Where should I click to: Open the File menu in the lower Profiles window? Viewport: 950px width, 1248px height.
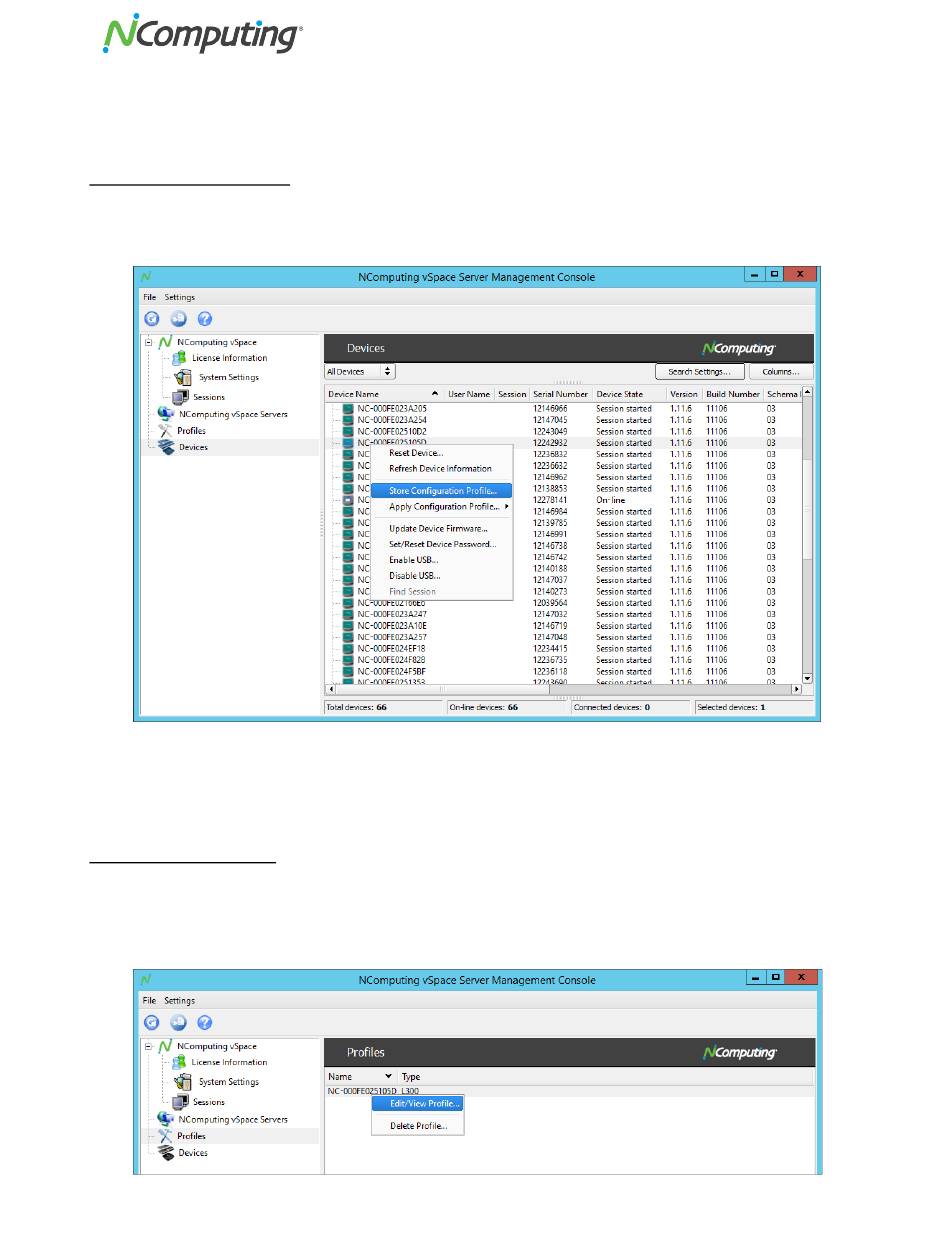coord(149,1000)
